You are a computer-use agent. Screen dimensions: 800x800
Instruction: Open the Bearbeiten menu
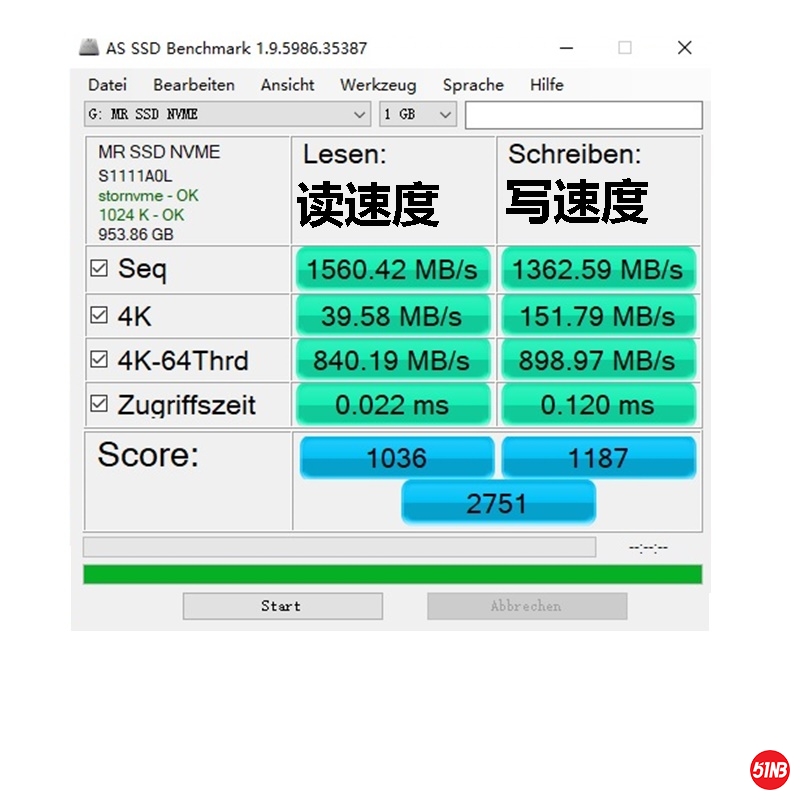194,85
